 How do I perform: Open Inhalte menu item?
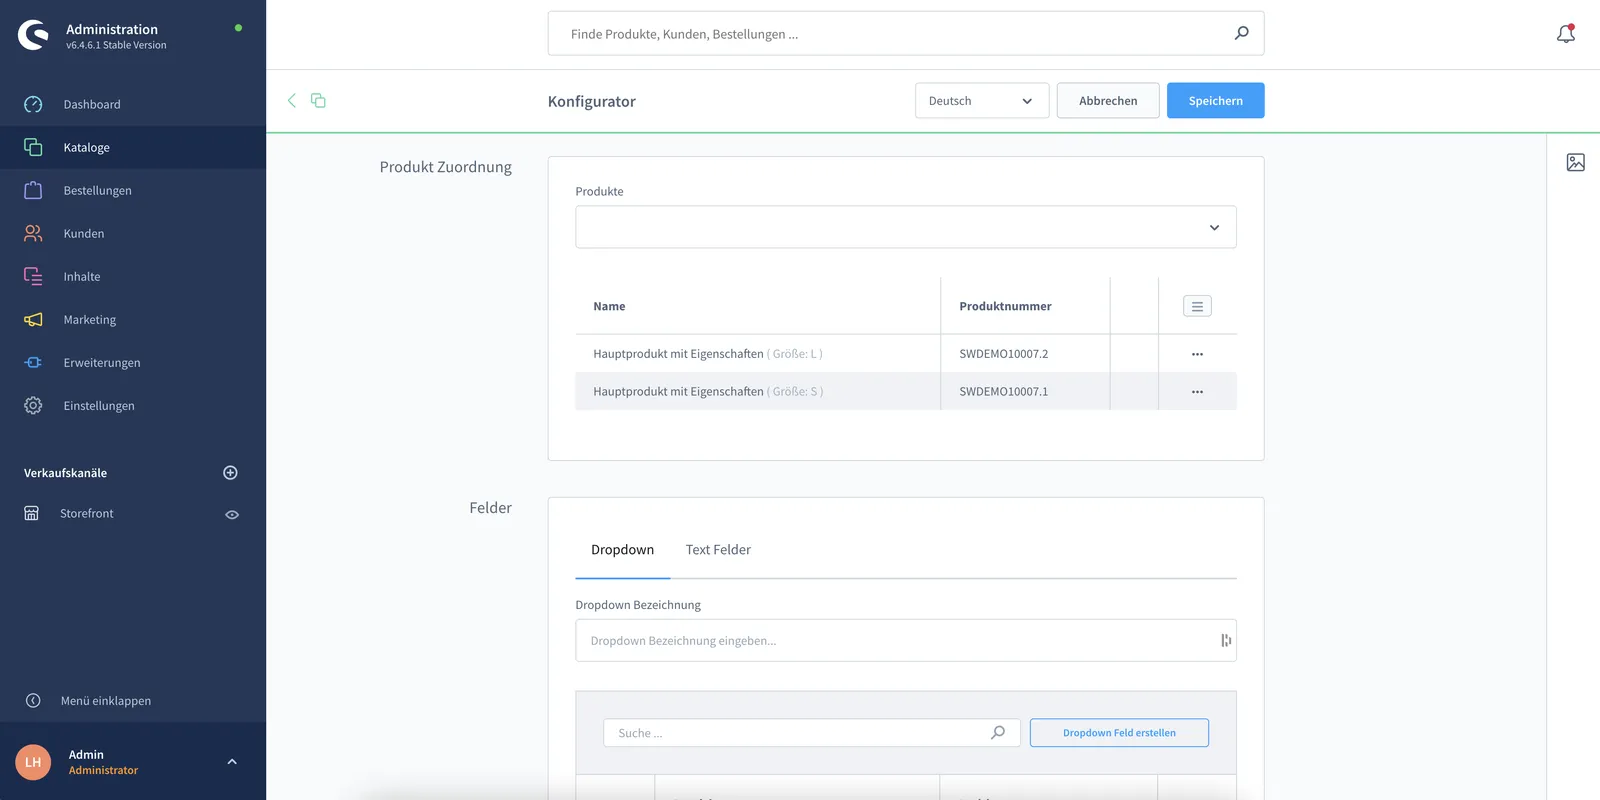pyautogui.click(x=133, y=276)
